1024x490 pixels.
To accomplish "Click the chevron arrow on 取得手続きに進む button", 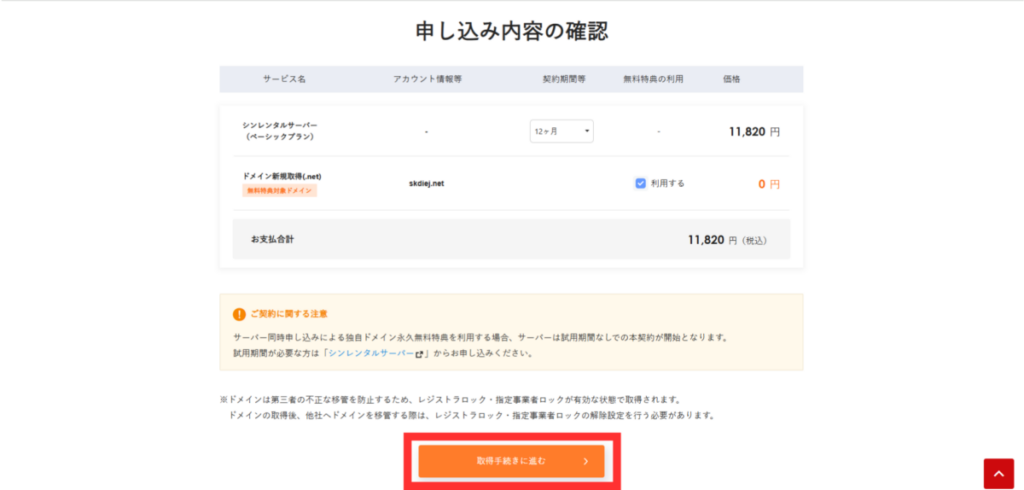I will pyautogui.click(x=586, y=461).
